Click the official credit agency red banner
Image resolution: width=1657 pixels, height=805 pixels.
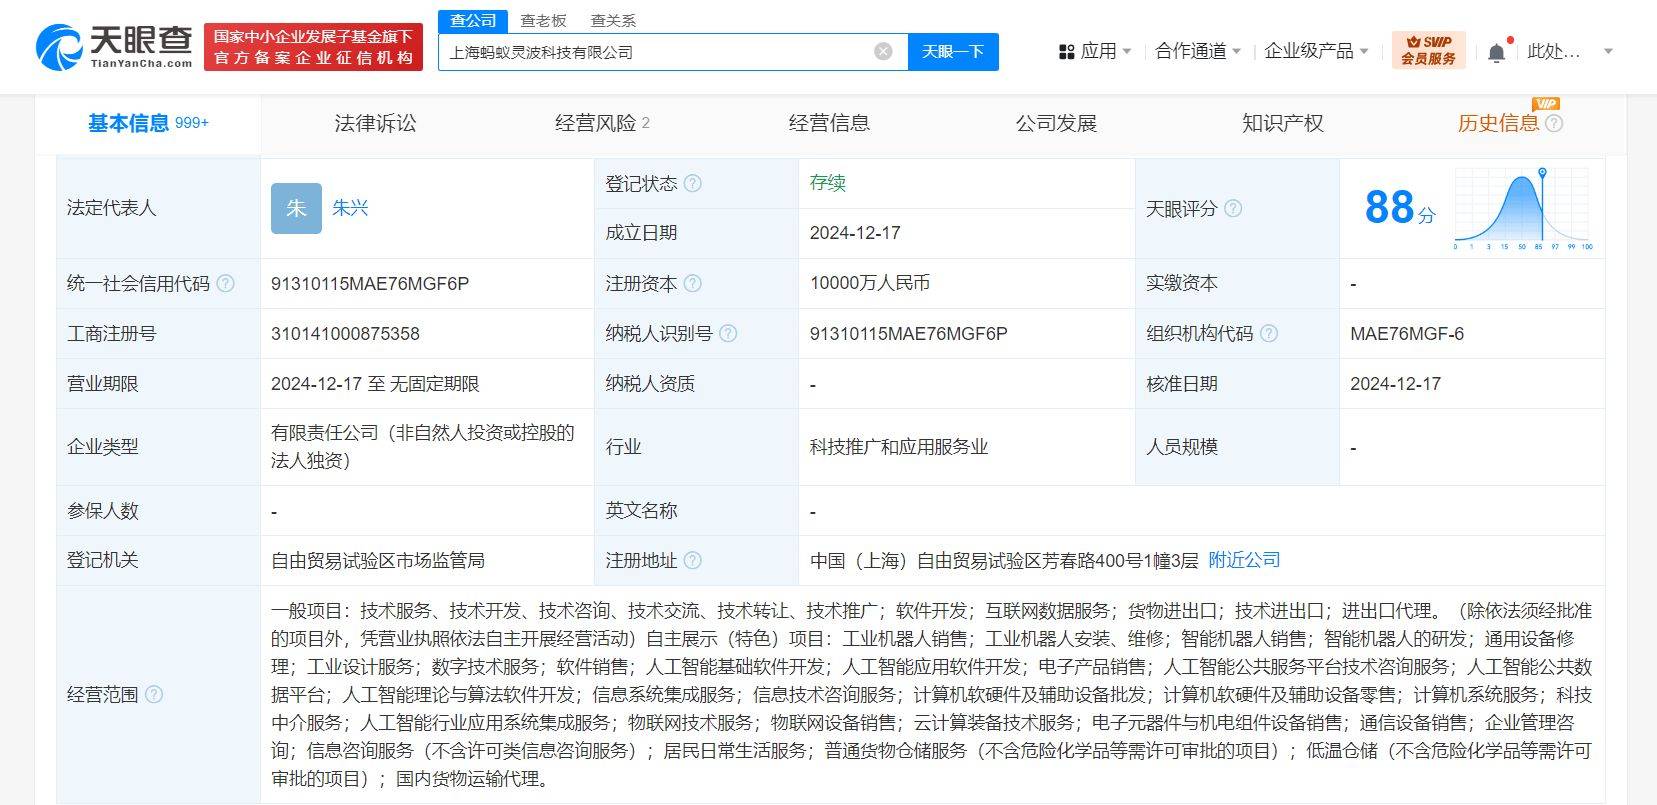313,47
